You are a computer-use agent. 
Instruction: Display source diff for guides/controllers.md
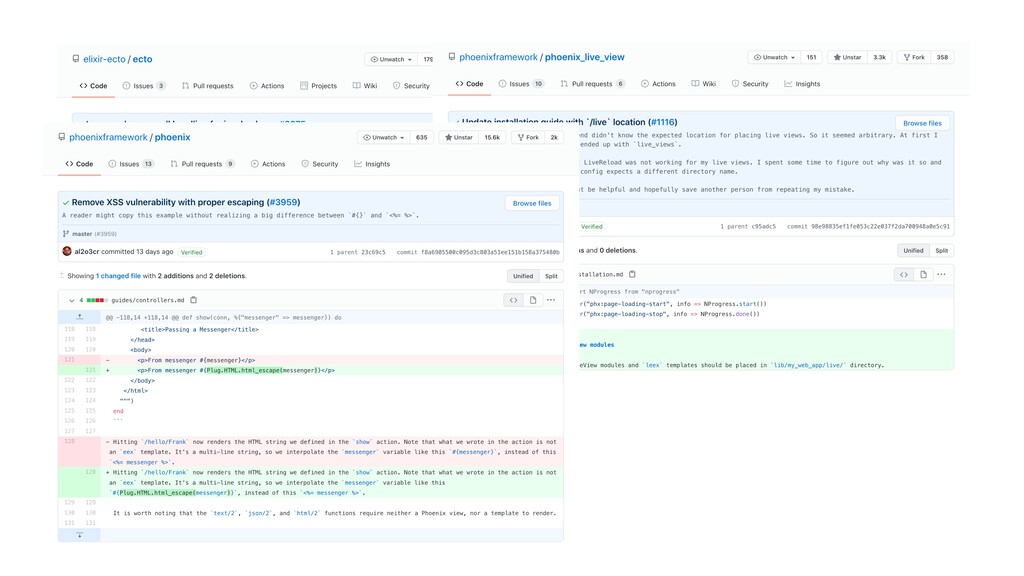coord(513,300)
